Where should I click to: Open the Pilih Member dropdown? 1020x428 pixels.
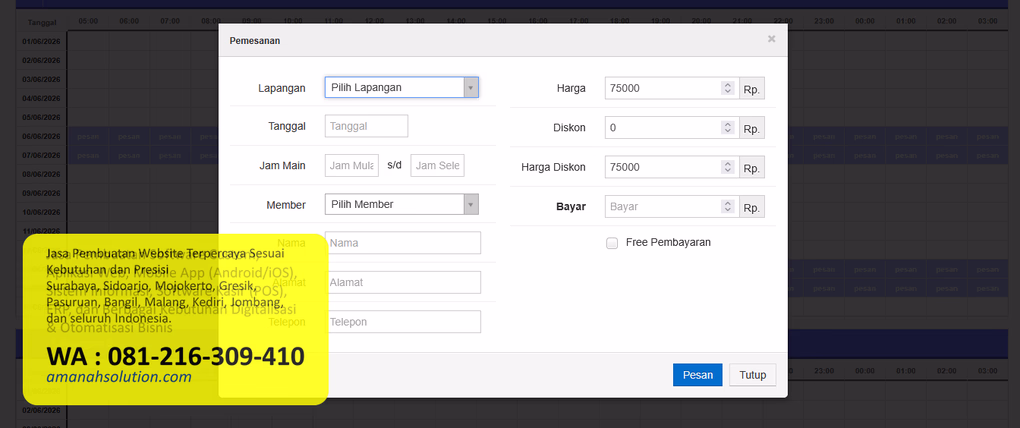click(401, 204)
